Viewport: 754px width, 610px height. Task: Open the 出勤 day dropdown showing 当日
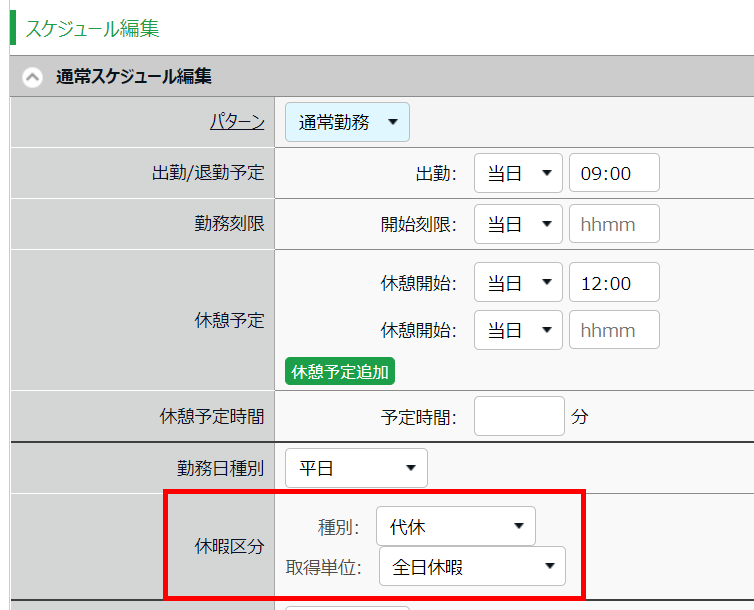tap(518, 173)
